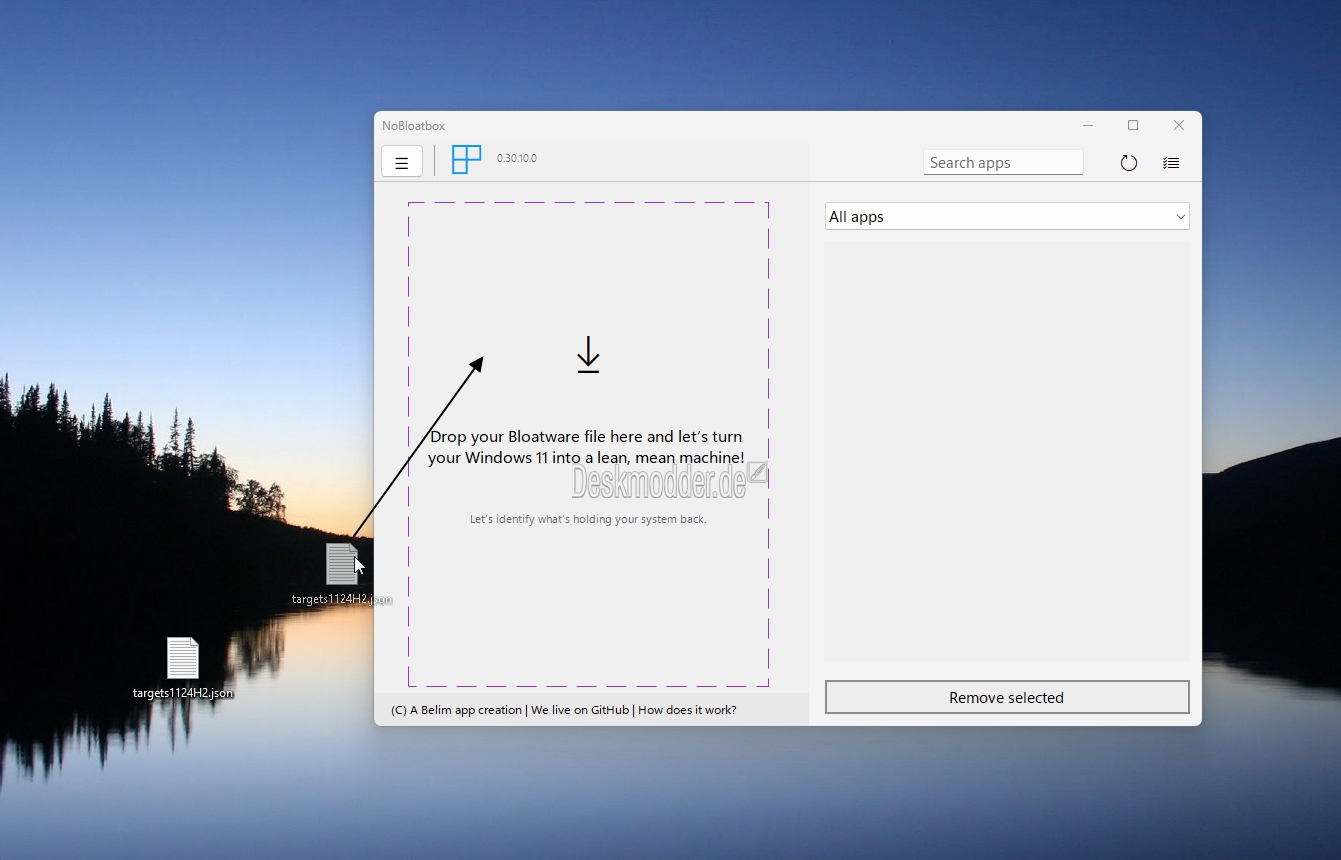
Task: Click the Let's identify what's holding text
Action: coord(588,519)
